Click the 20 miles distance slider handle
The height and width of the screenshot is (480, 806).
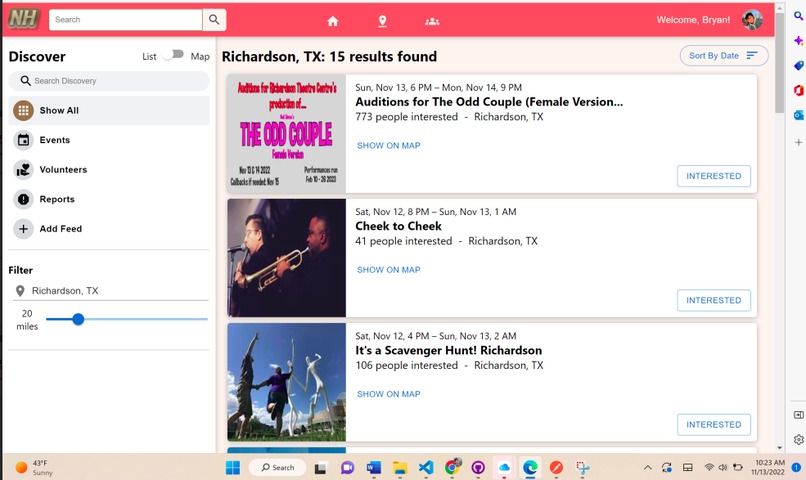(x=78, y=319)
